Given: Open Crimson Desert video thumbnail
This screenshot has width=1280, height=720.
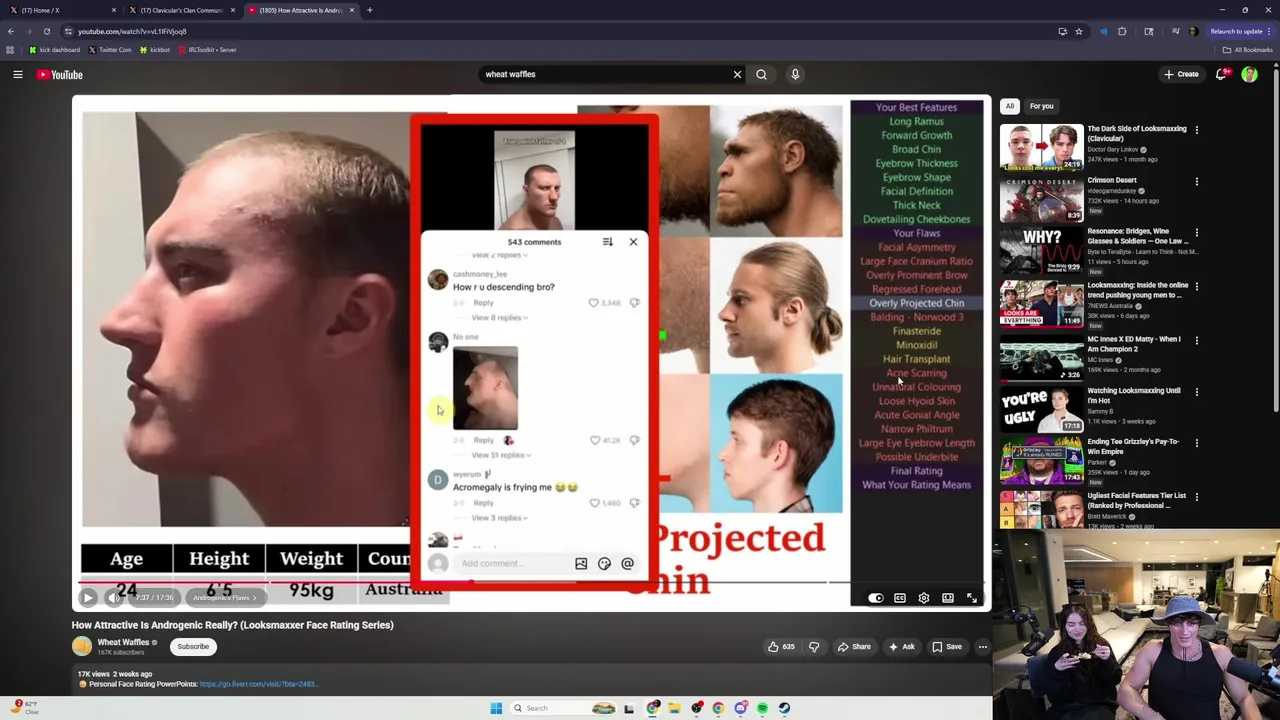Looking at the screenshot, I should [1041, 198].
